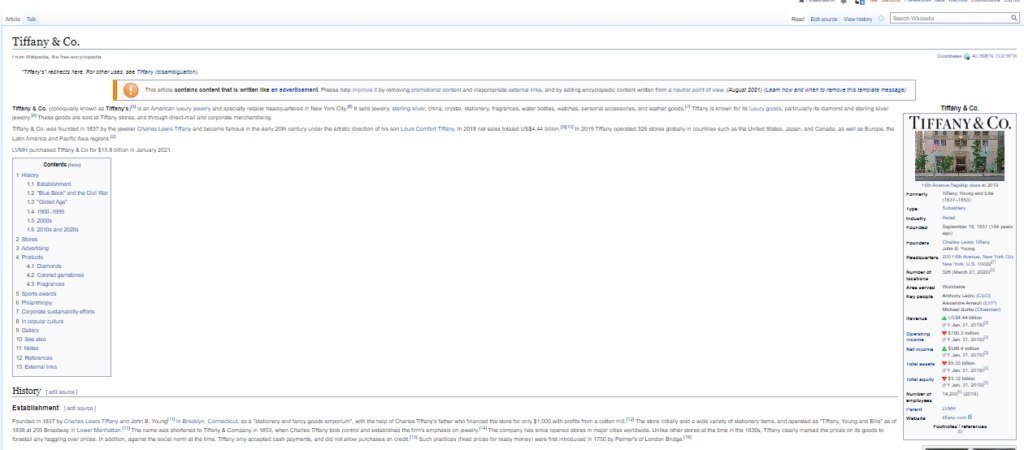The image size is (1024, 450).
Task: Open the notifications bell icon
Action: click(x=844, y=1)
